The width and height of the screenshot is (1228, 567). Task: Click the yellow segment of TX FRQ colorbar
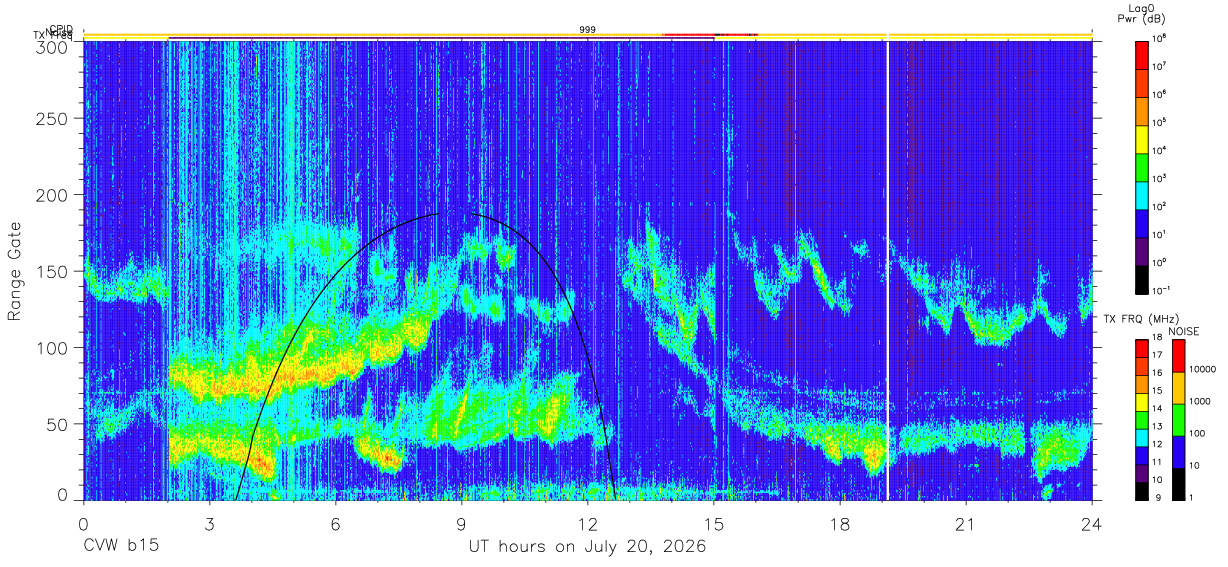(x=1142, y=401)
